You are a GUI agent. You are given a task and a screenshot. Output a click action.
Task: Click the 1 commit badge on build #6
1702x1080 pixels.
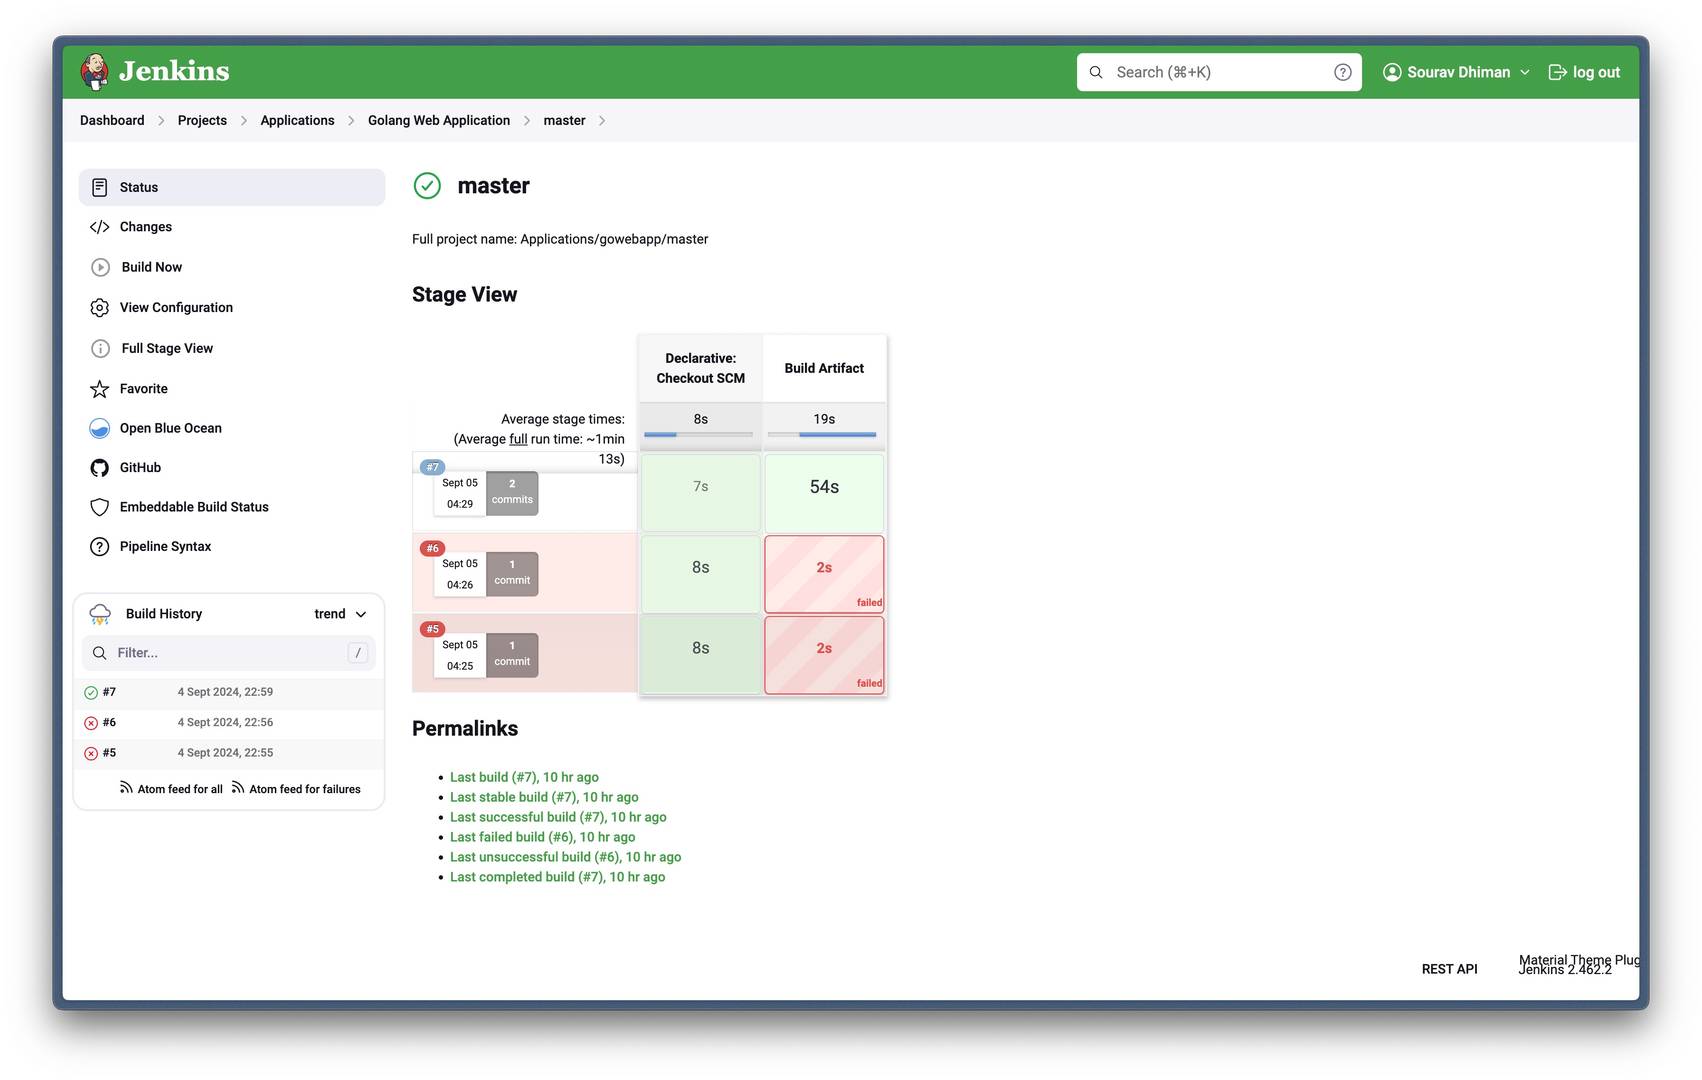click(x=512, y=574)
